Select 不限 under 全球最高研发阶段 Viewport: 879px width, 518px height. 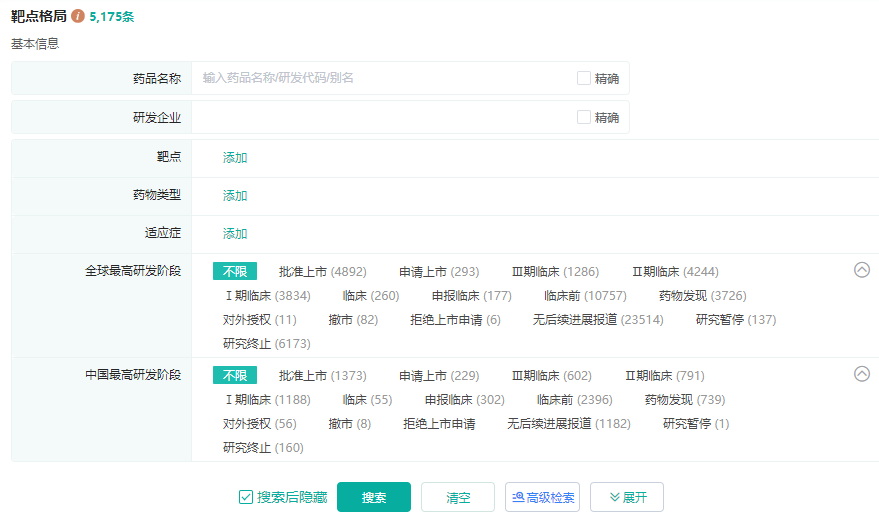235,271
